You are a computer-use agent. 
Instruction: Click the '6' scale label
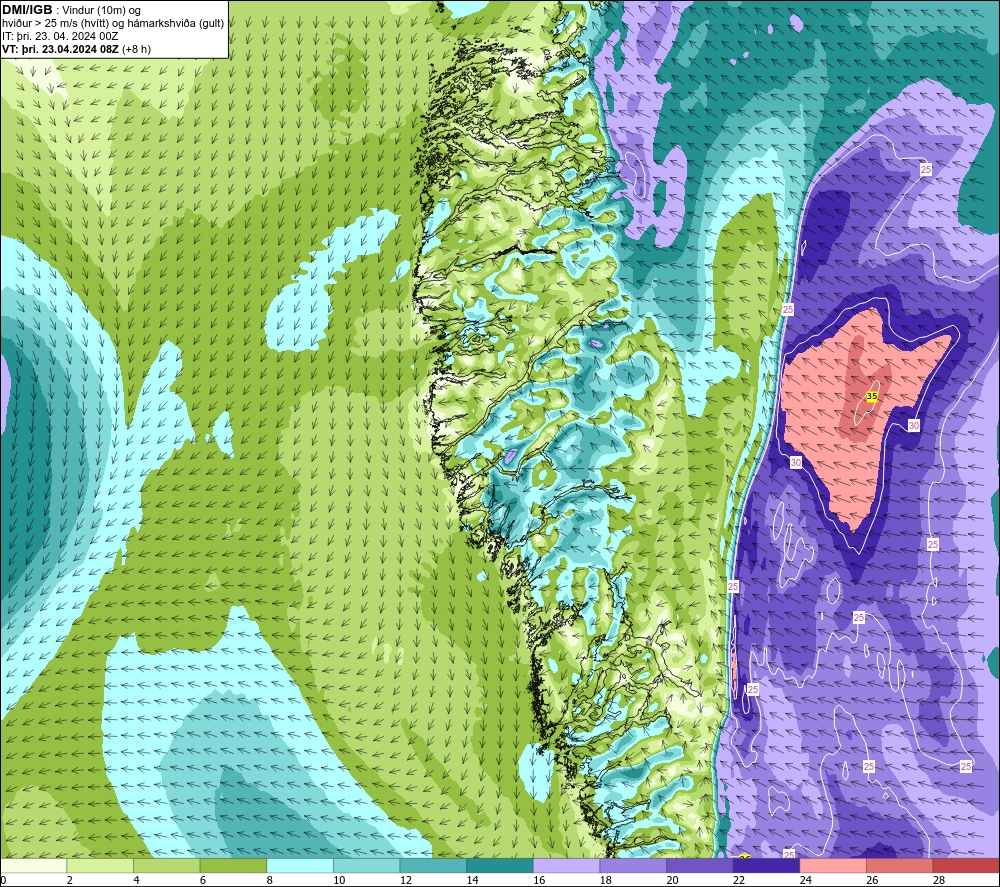pos(203,880)
